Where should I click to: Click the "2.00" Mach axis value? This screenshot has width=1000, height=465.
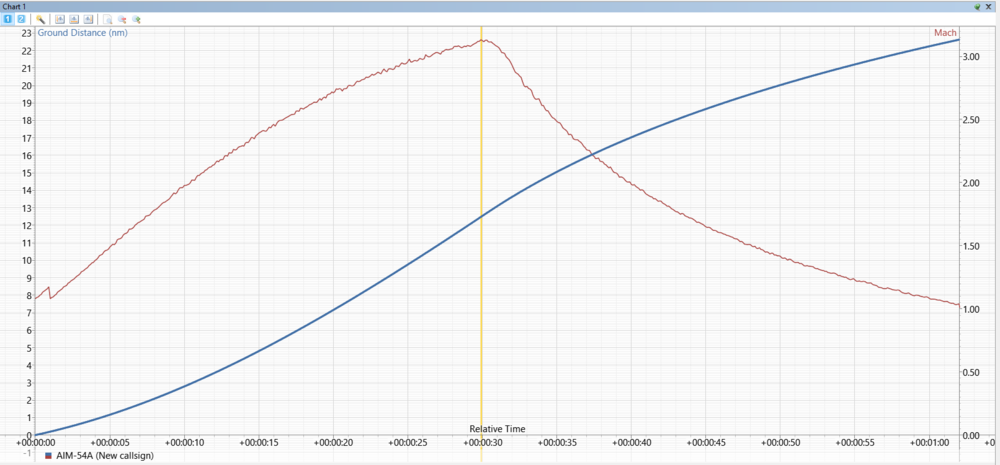click(x=971, y=183)
